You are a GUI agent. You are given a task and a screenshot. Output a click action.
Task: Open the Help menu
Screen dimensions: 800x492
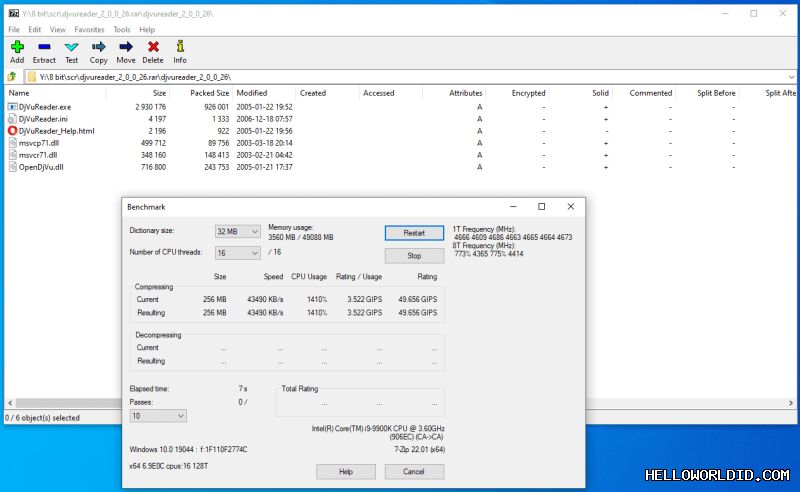pyautogui.click(x=147, y=30)
